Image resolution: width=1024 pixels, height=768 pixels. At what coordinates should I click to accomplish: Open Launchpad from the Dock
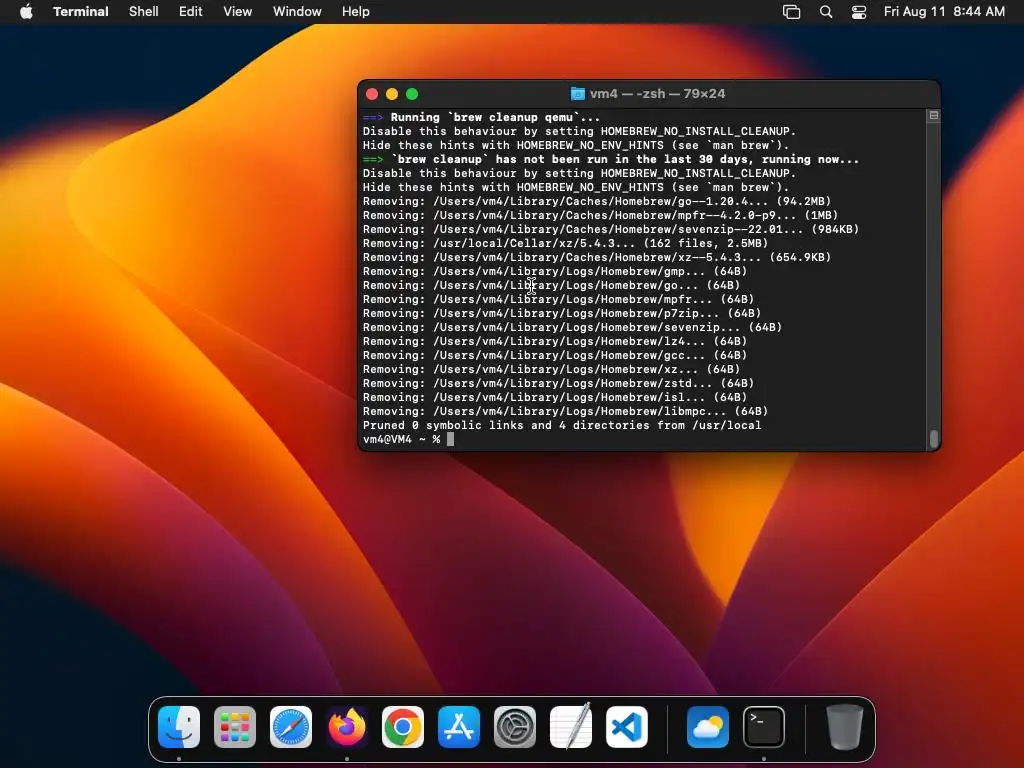235,727
